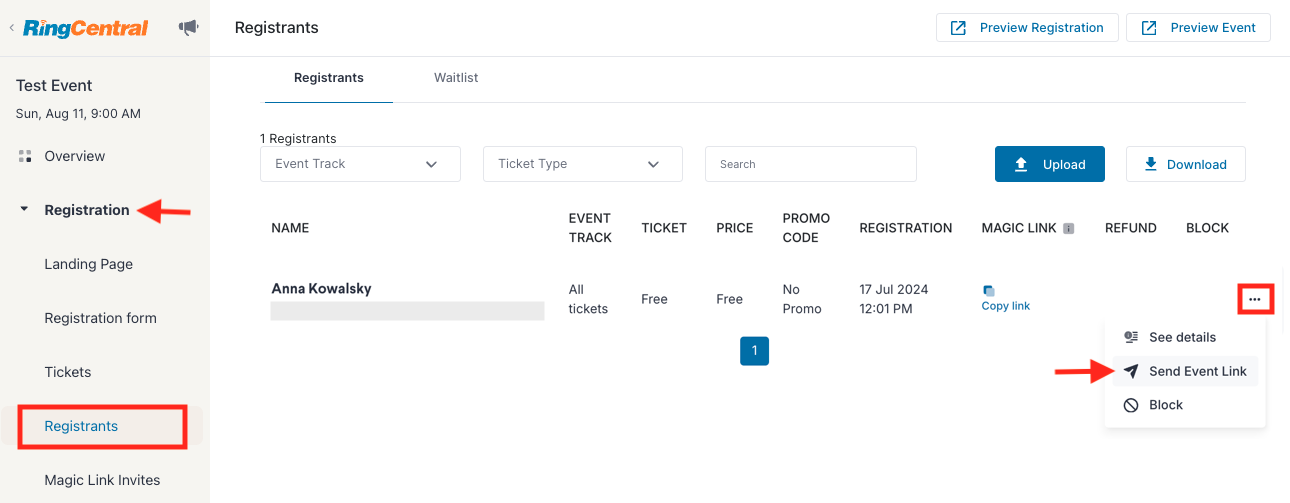Click the Download button
This screenshot has height=503, width=1290.
pos(1186,164)
